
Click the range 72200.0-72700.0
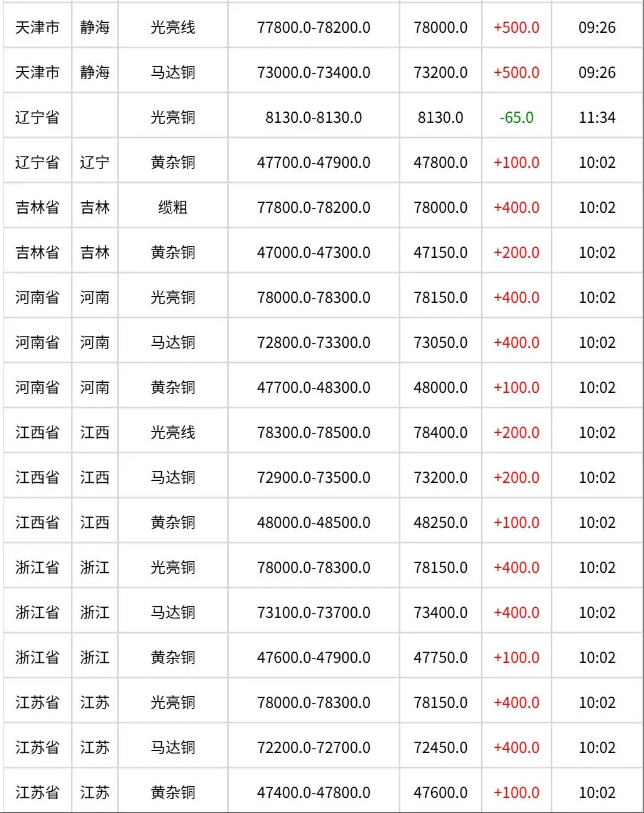[x=314, y=748]
